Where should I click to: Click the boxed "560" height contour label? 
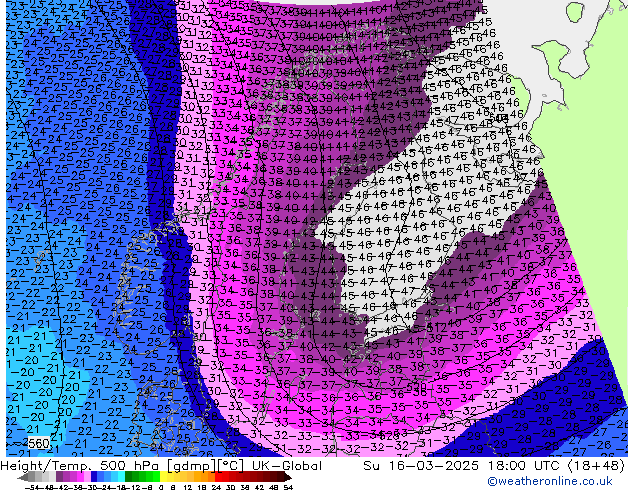click(x=38, y=443)
